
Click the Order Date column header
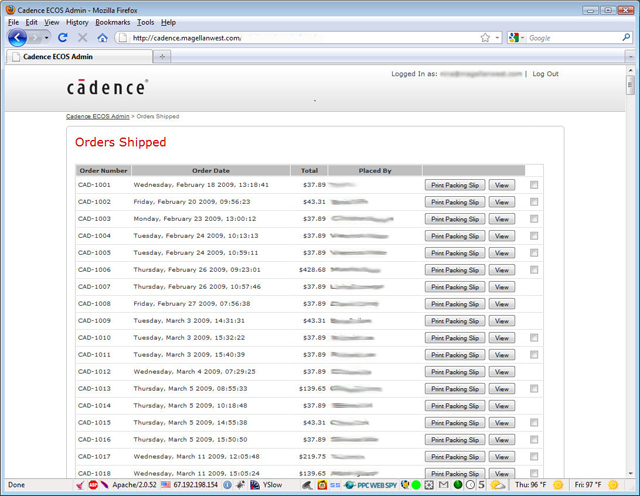pos(211,171)
